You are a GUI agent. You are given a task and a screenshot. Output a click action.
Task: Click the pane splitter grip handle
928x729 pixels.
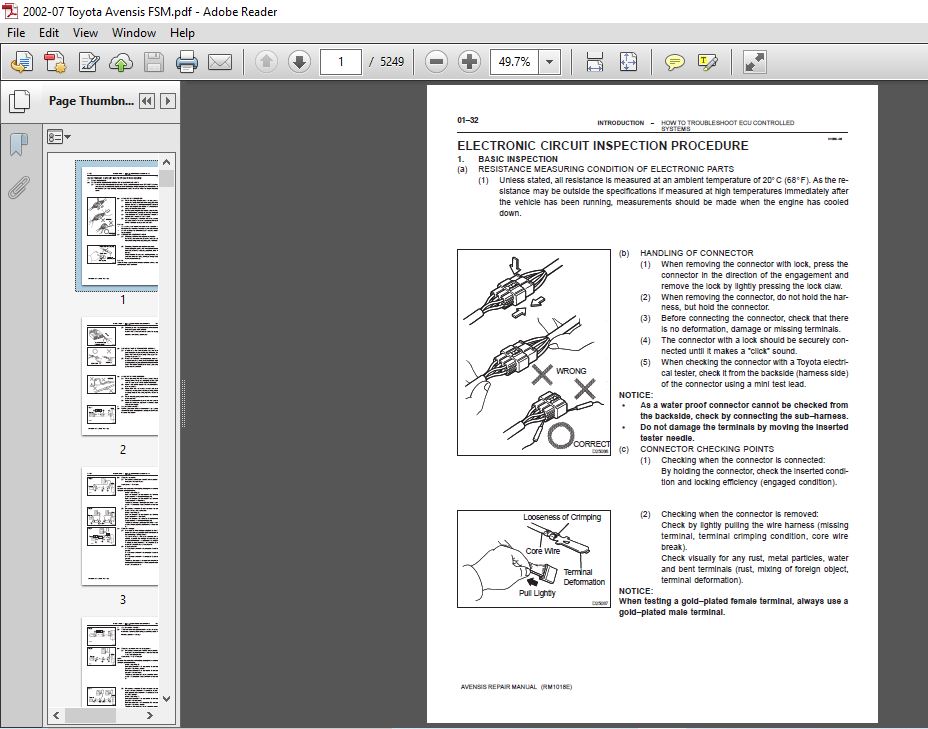(183, 404)
